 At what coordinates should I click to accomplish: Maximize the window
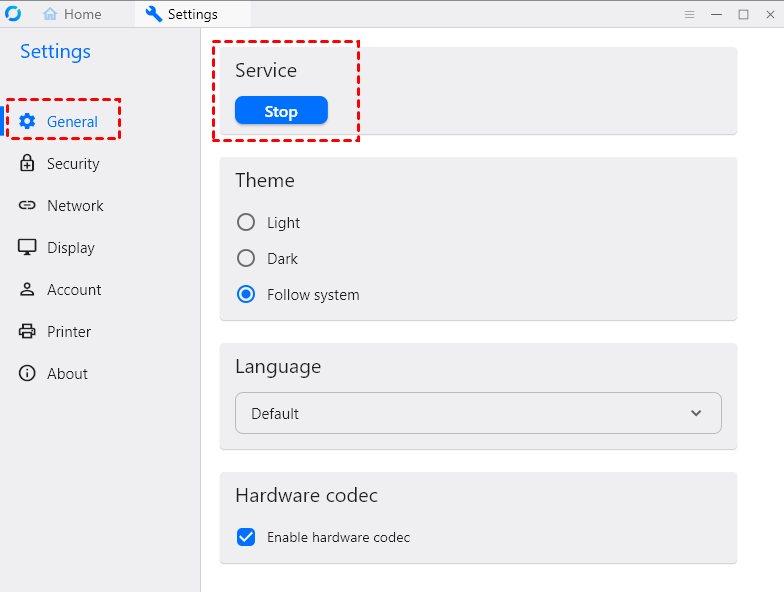pos(743,14)
